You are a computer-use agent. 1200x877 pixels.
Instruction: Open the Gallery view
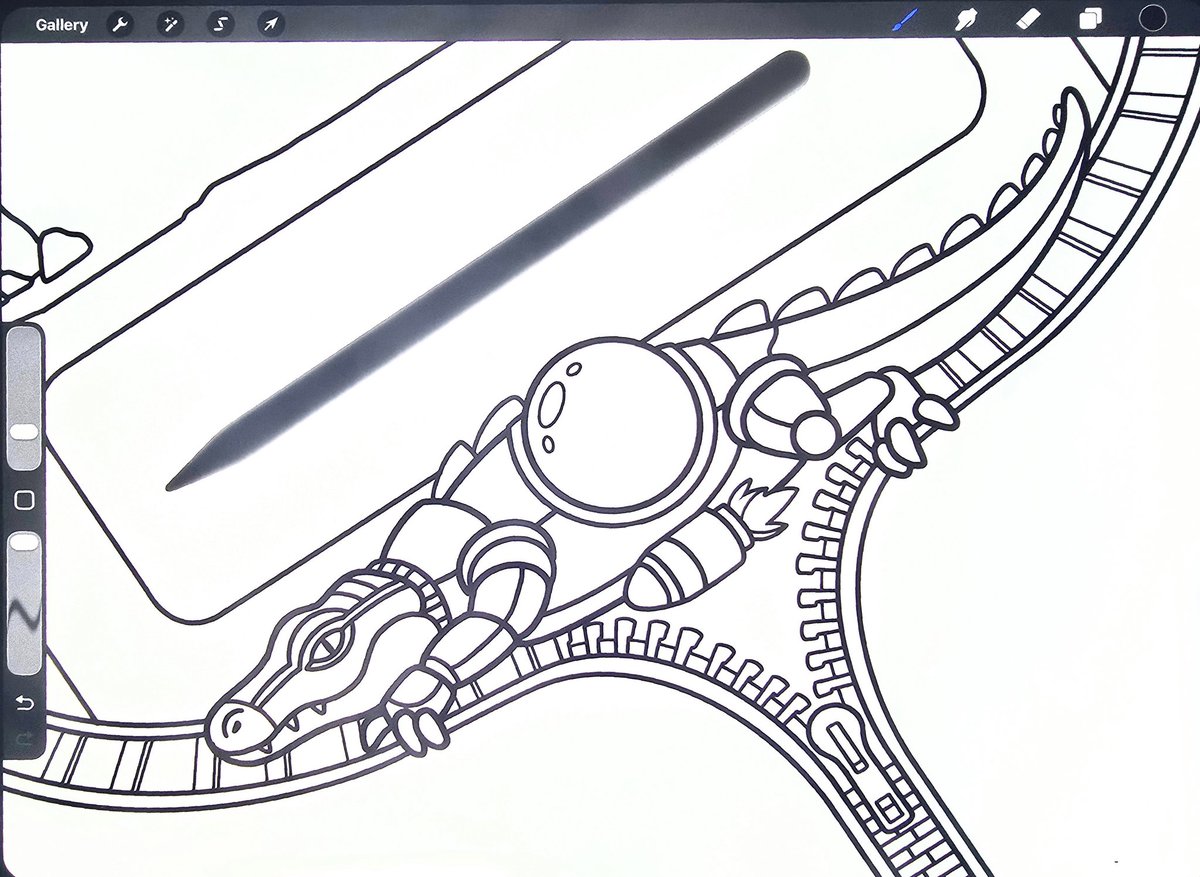click(x=61, y=24)
